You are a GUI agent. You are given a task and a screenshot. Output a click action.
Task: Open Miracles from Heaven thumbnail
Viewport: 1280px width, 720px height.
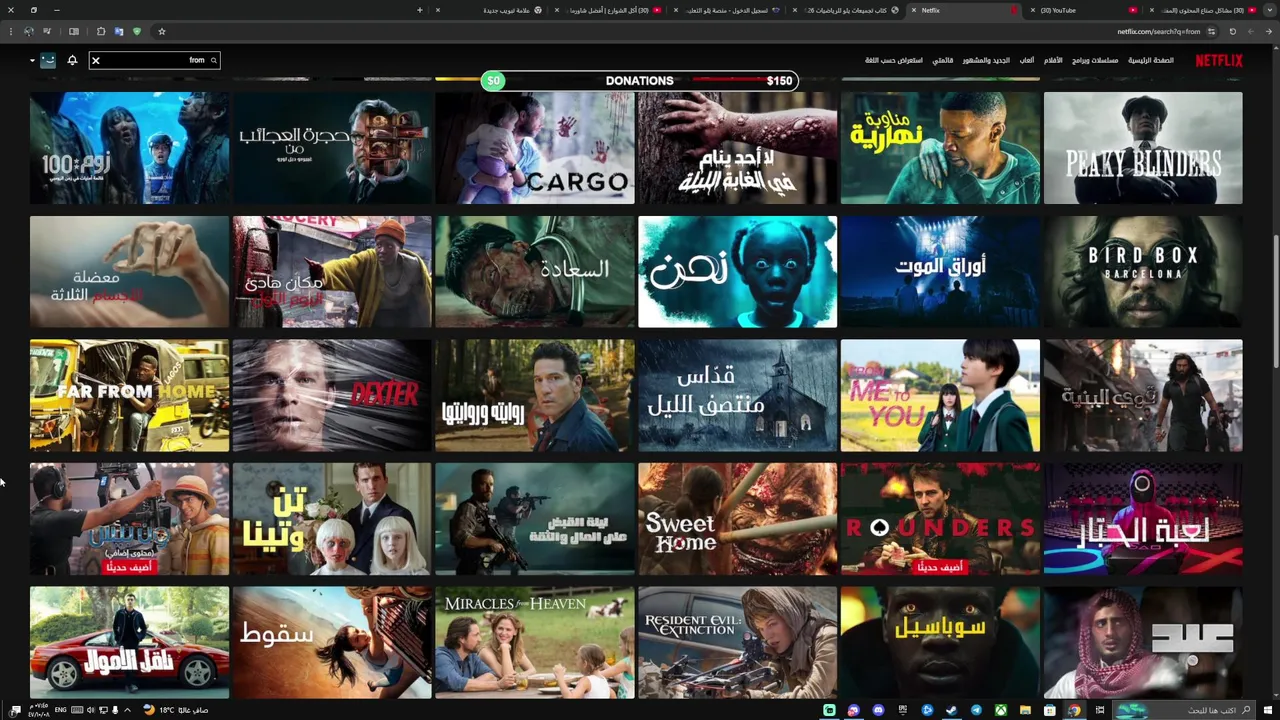(535, 642)
